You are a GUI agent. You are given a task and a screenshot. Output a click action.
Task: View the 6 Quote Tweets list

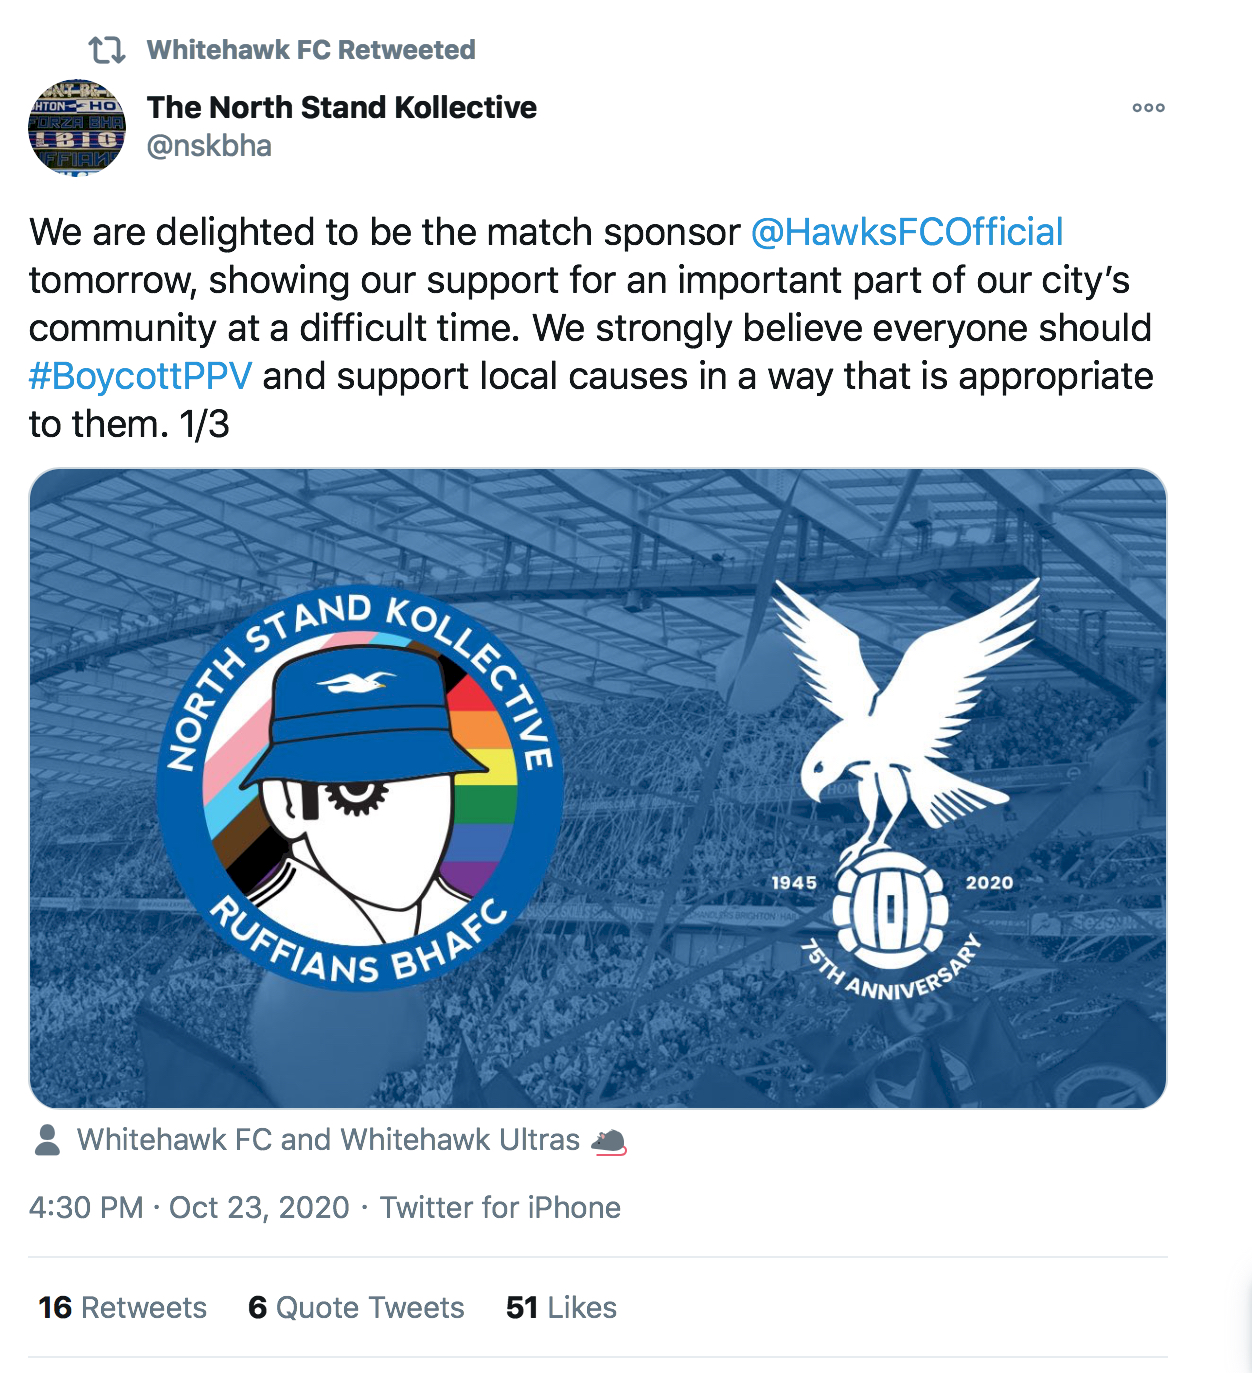tap(356, 1308)
